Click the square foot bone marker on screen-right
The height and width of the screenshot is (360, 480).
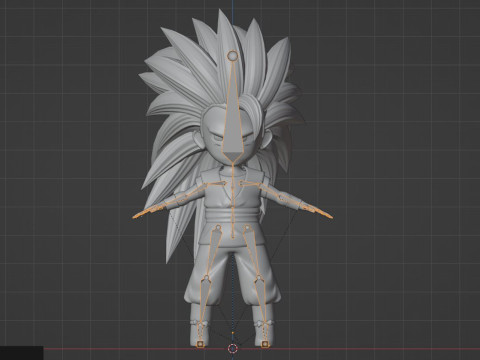coord(265,344)
